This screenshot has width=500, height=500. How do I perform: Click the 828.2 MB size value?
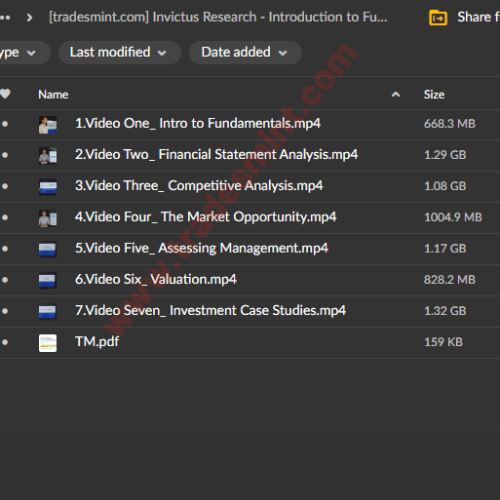point(450,280)
